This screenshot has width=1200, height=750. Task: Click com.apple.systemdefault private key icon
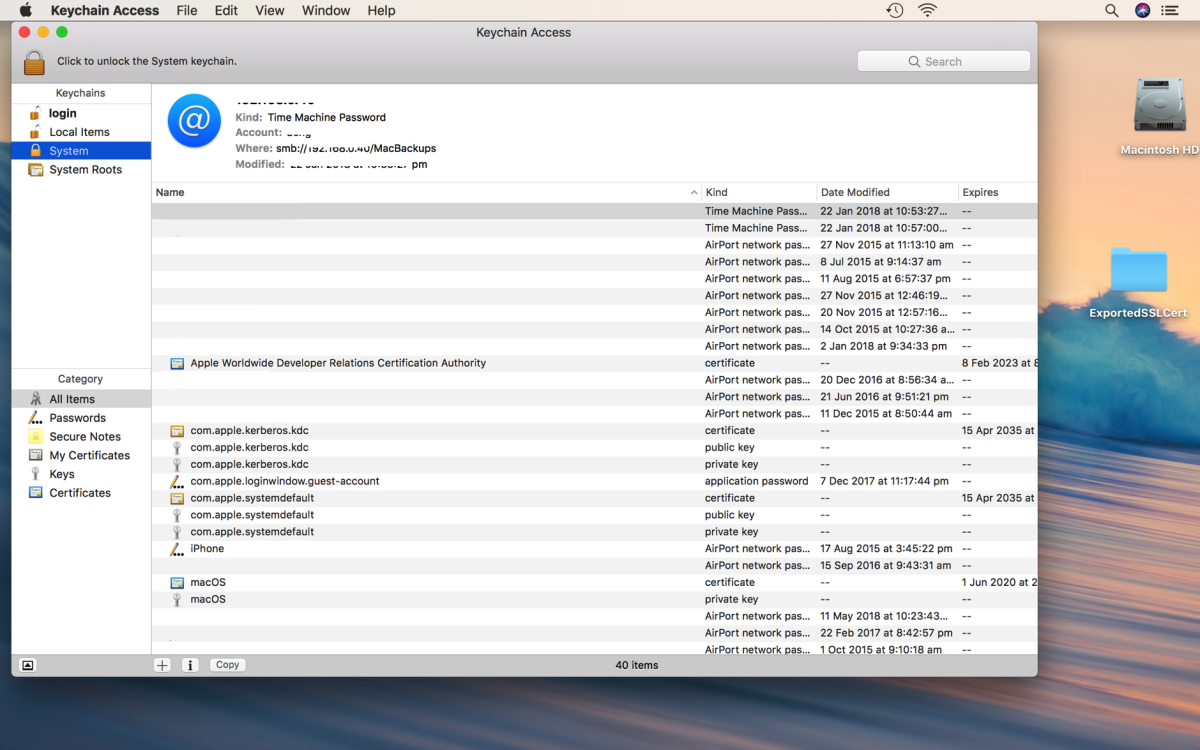point(177,532)
